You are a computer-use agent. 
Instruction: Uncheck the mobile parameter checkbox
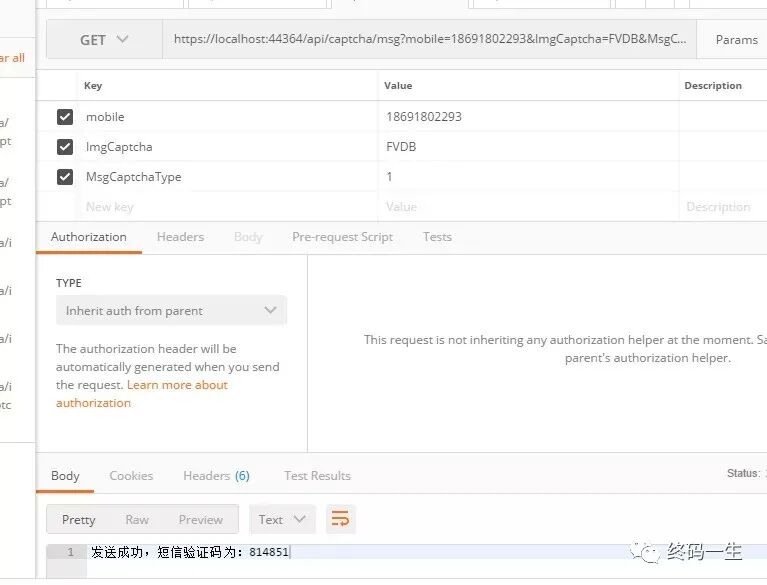click(x=65, y=117)
